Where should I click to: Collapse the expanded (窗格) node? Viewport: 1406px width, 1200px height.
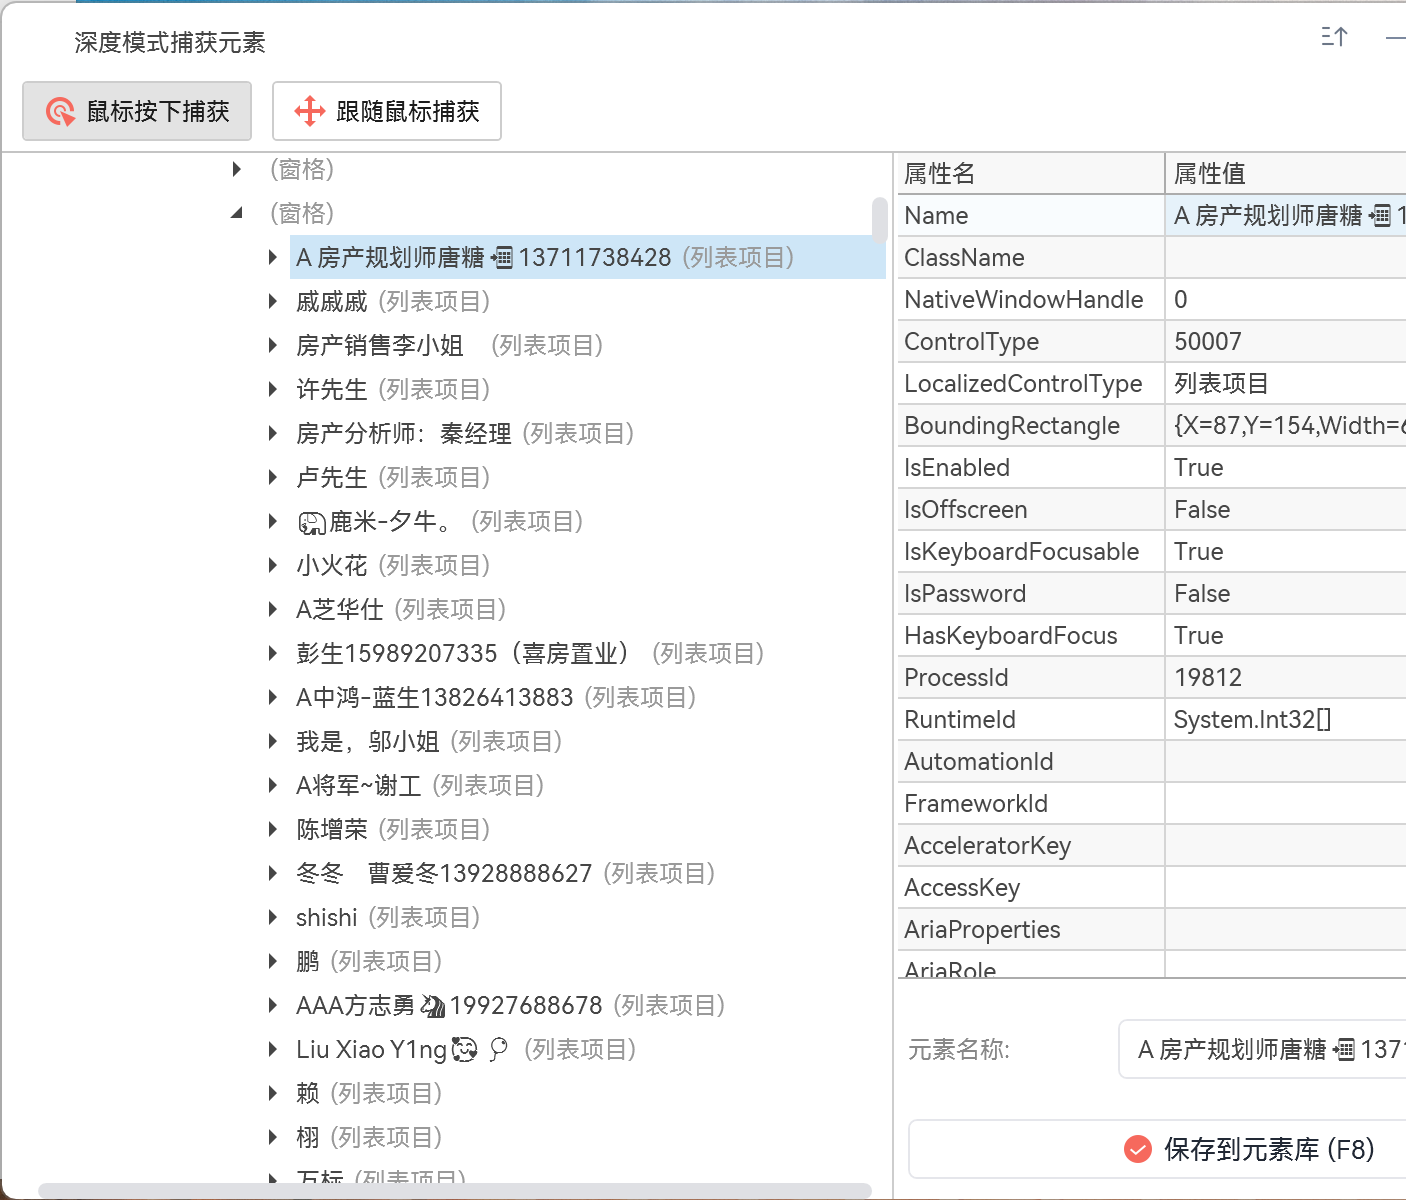tap(236, 213)
